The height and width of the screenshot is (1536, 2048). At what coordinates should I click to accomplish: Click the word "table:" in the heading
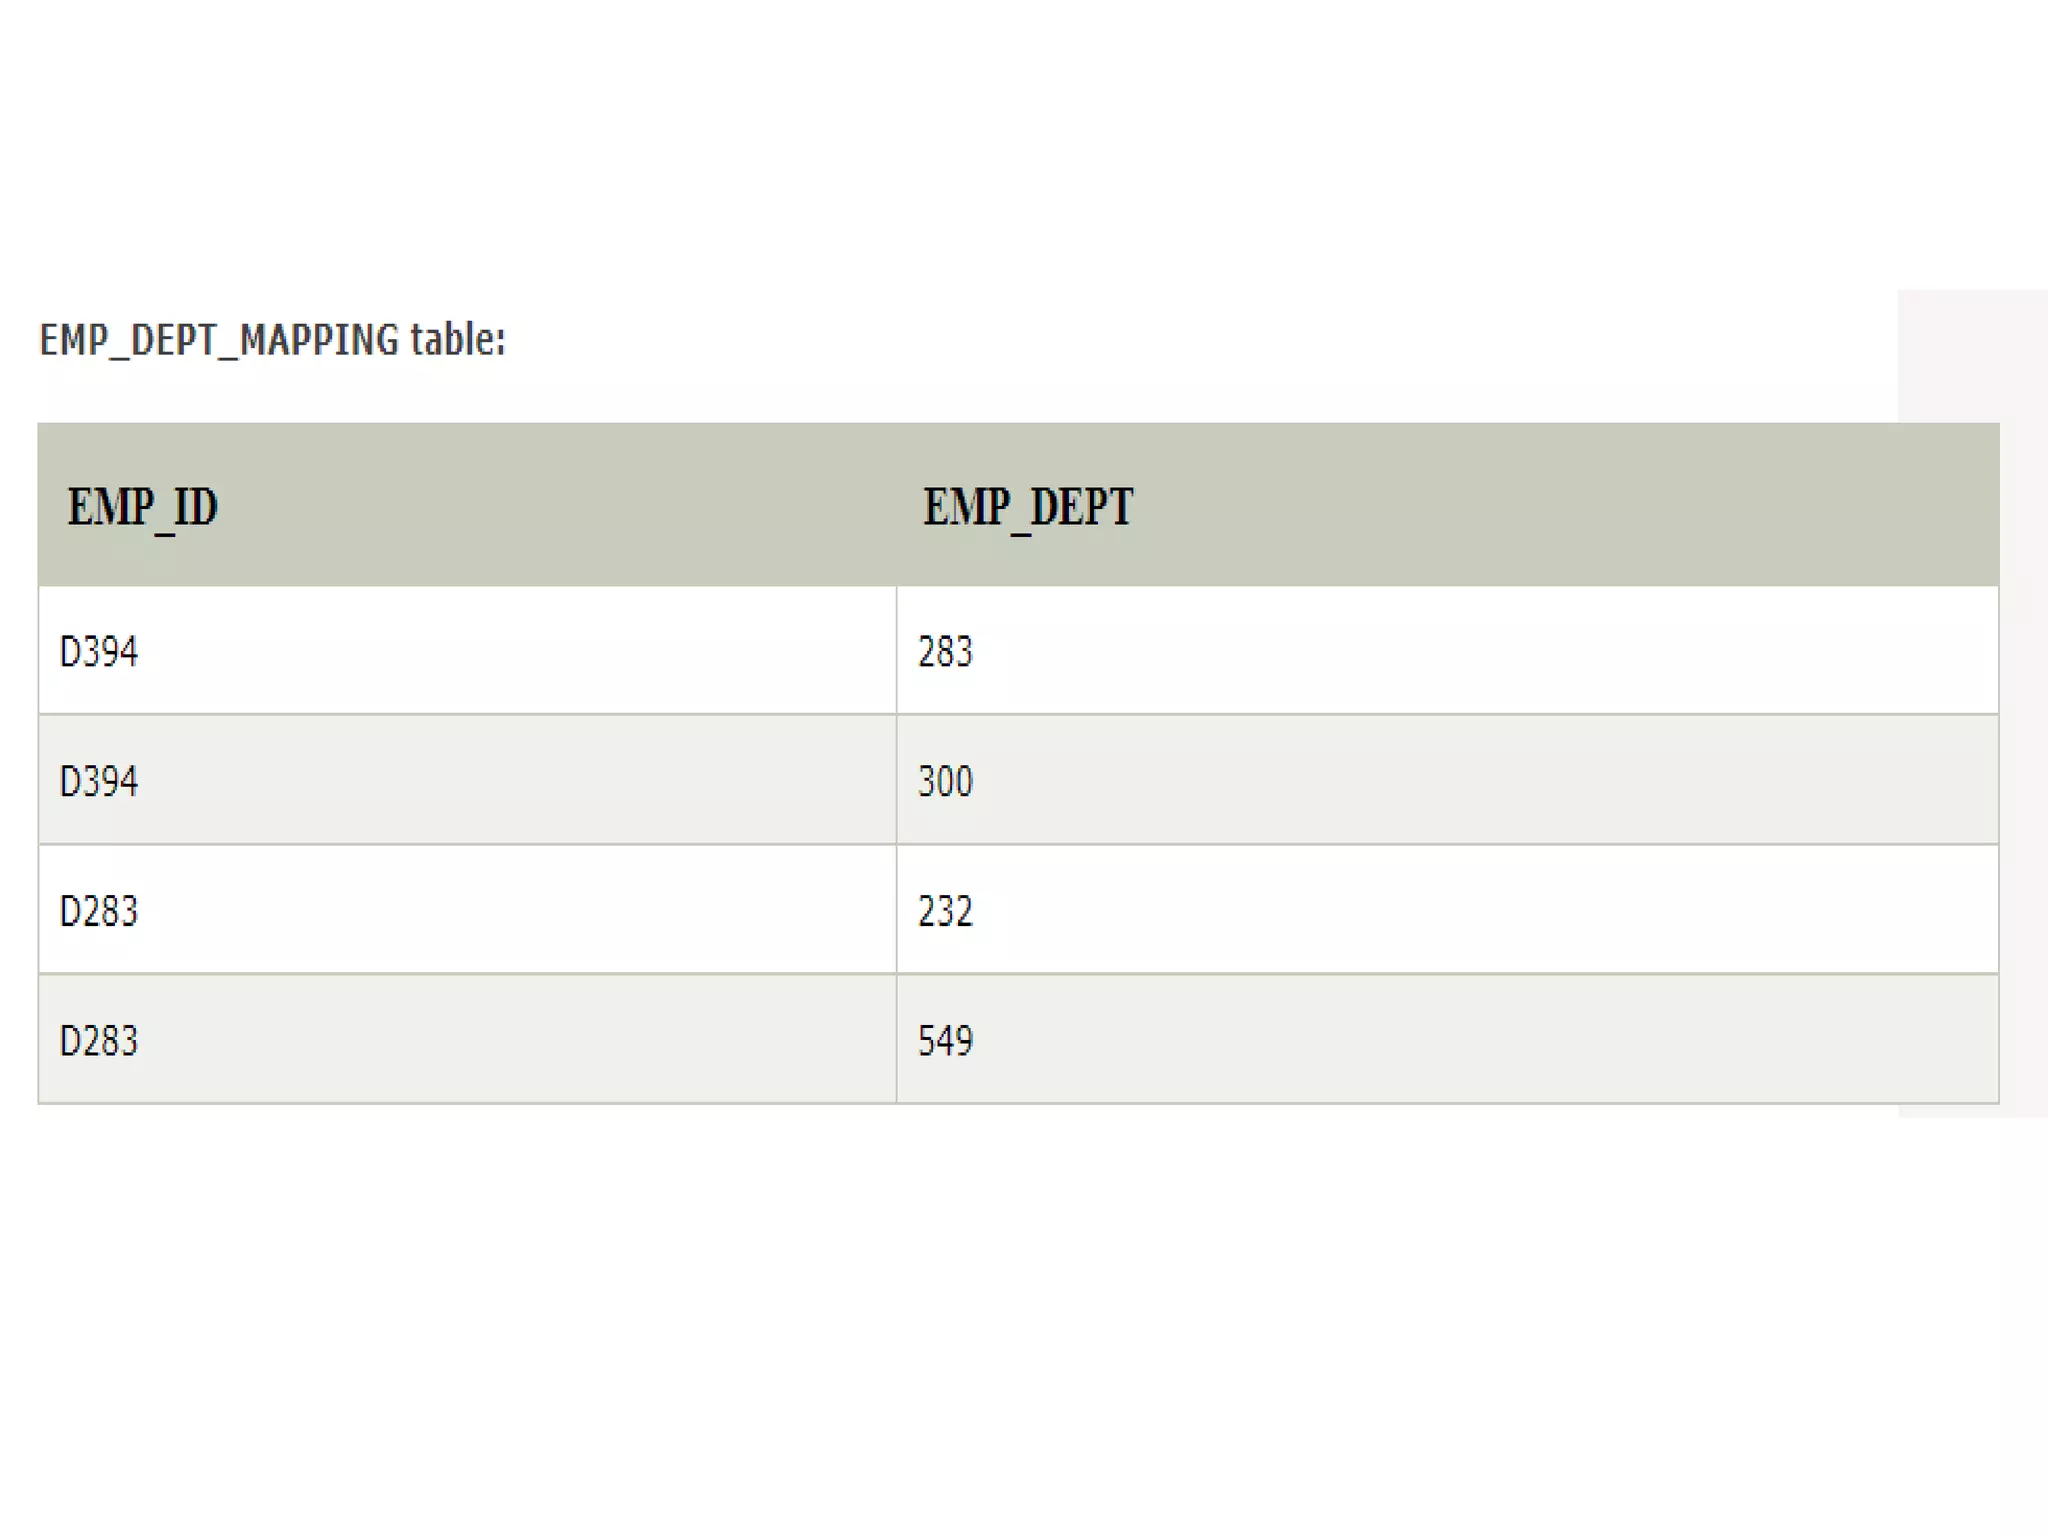click(x=458, y=340)
